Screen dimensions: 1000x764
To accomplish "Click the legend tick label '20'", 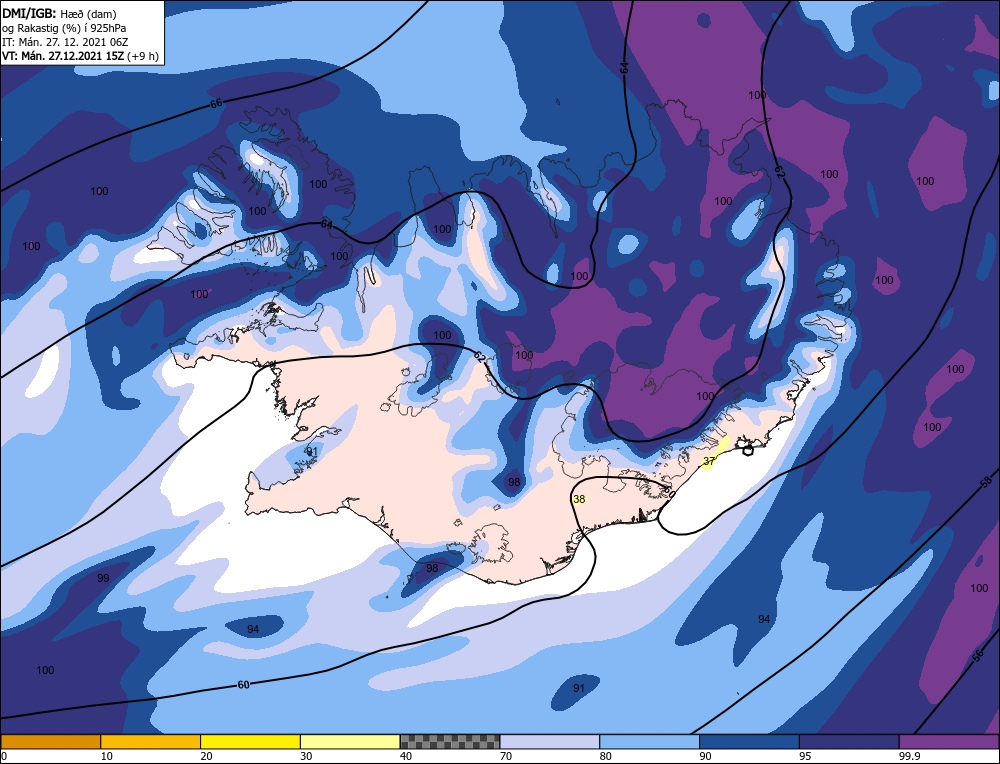I will pos(206,756).
